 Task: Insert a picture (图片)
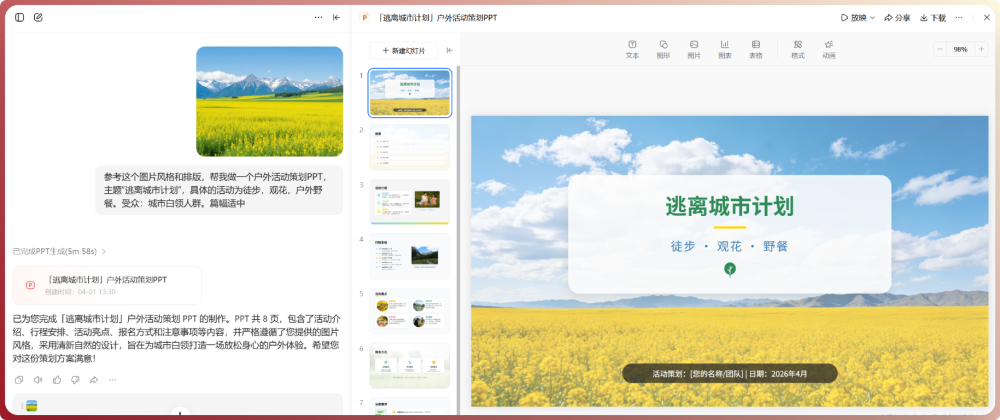point(694,50)
